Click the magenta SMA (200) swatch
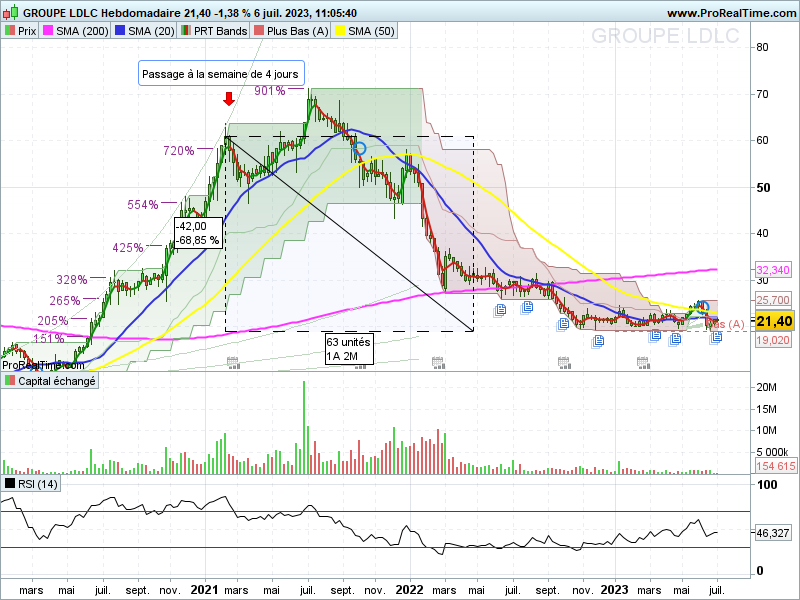 coord(48,31)
